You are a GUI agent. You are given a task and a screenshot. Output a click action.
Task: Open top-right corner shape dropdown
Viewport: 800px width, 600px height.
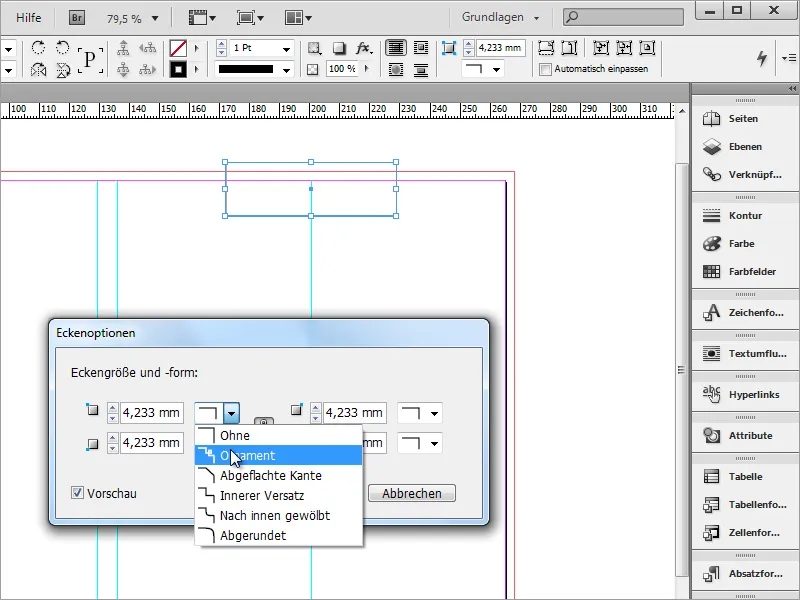pos(434,413)
